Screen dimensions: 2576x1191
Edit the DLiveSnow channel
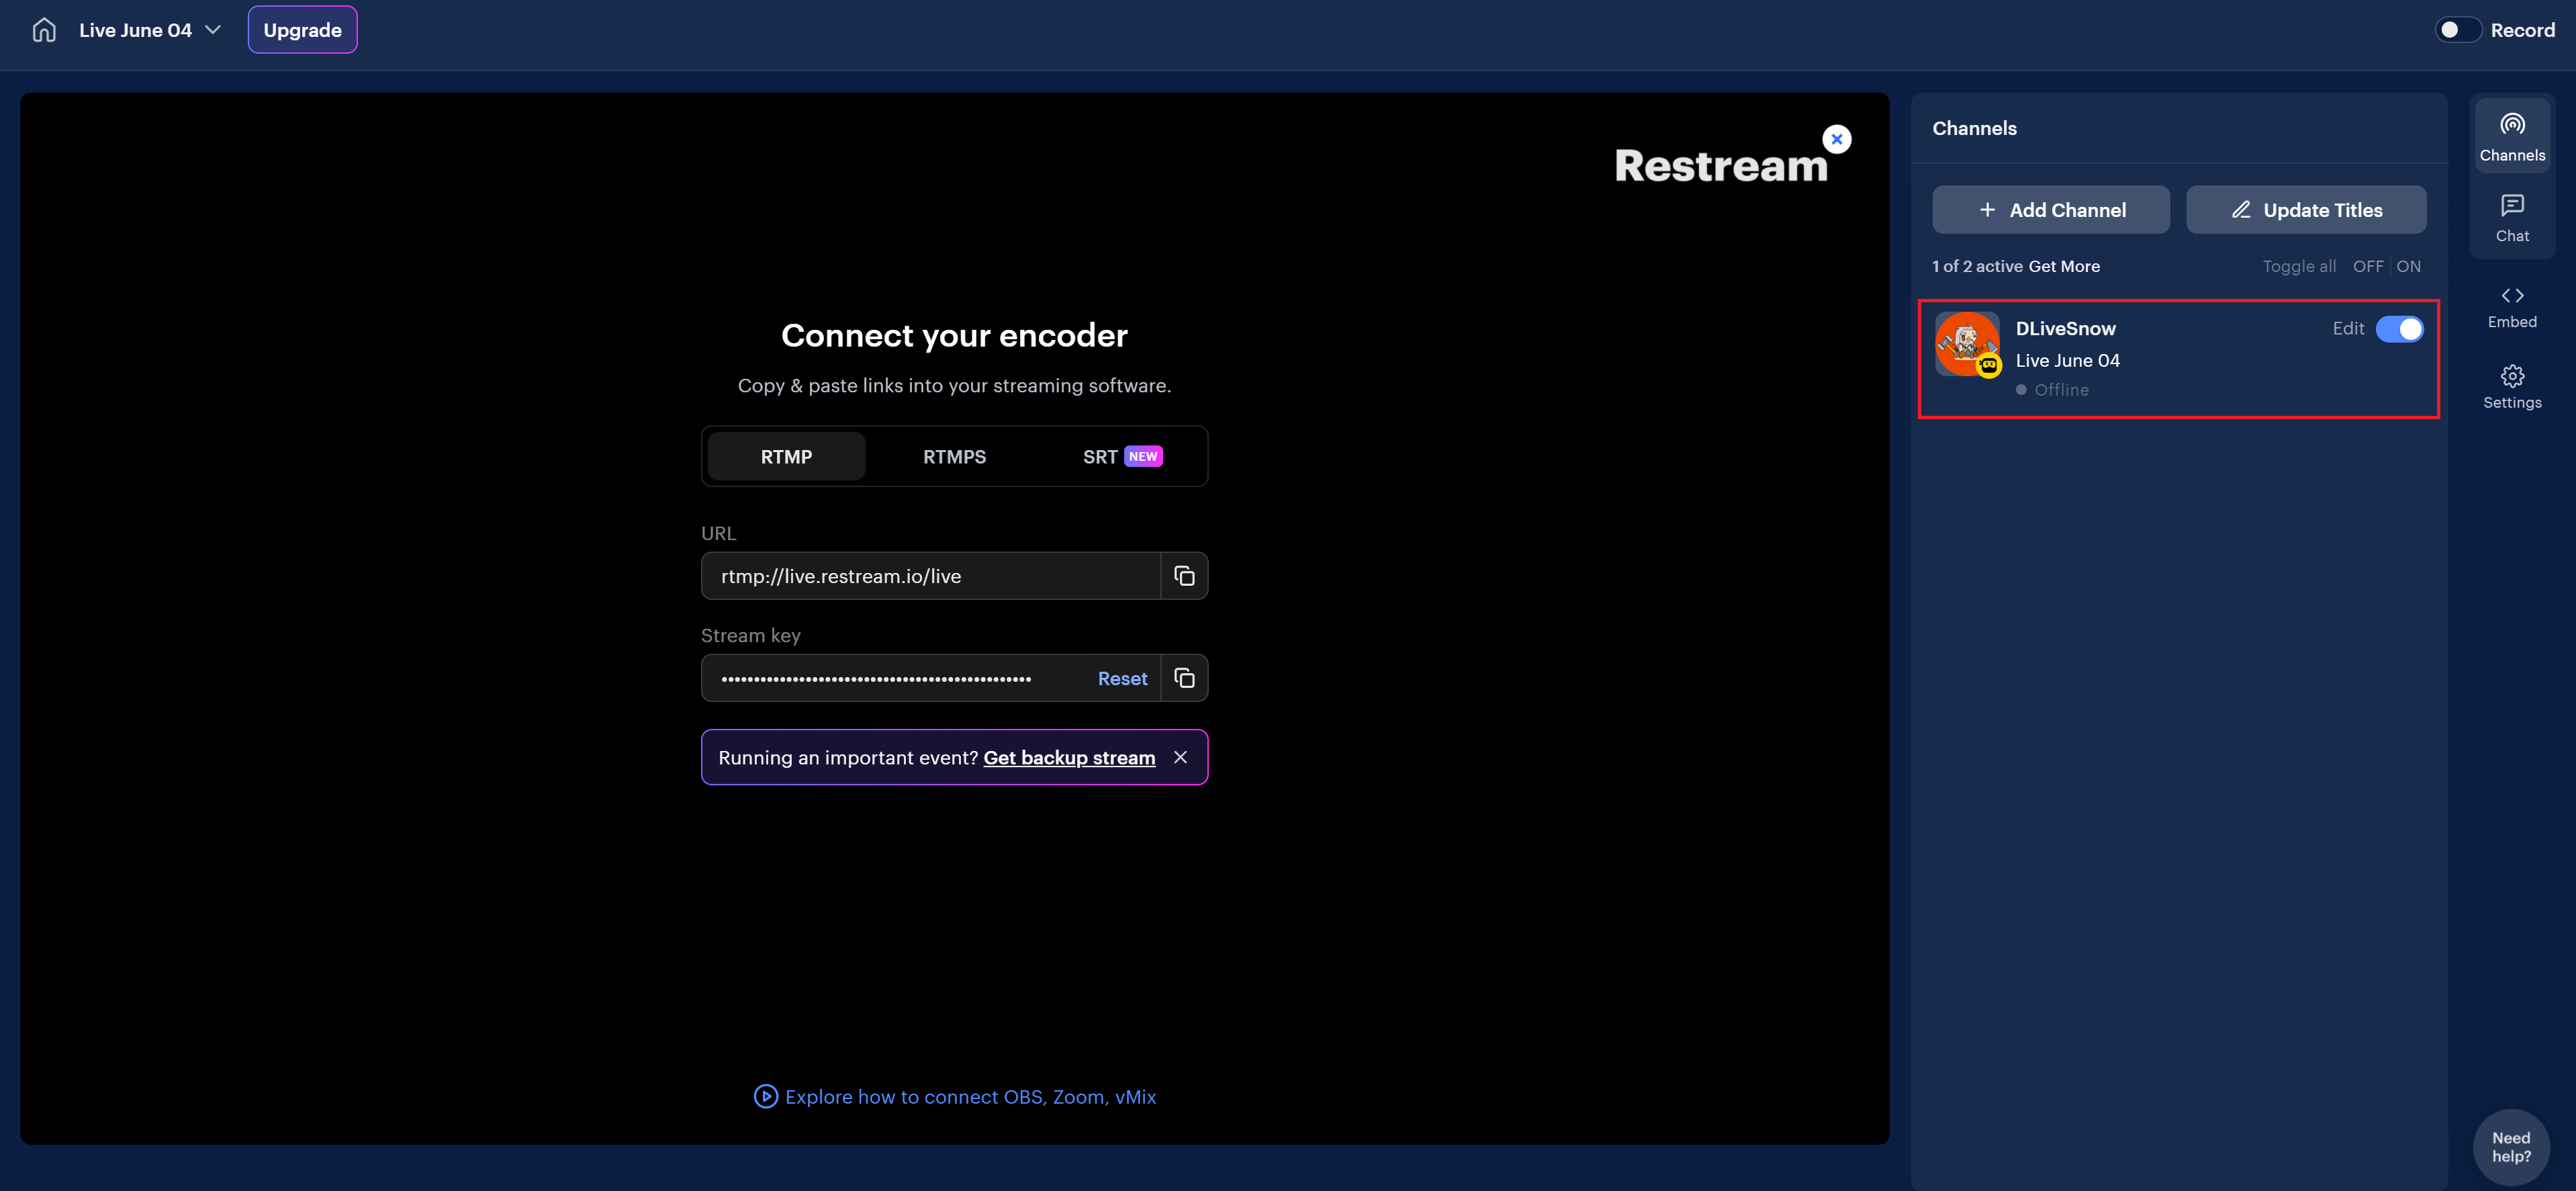(x=2347, y=328)
